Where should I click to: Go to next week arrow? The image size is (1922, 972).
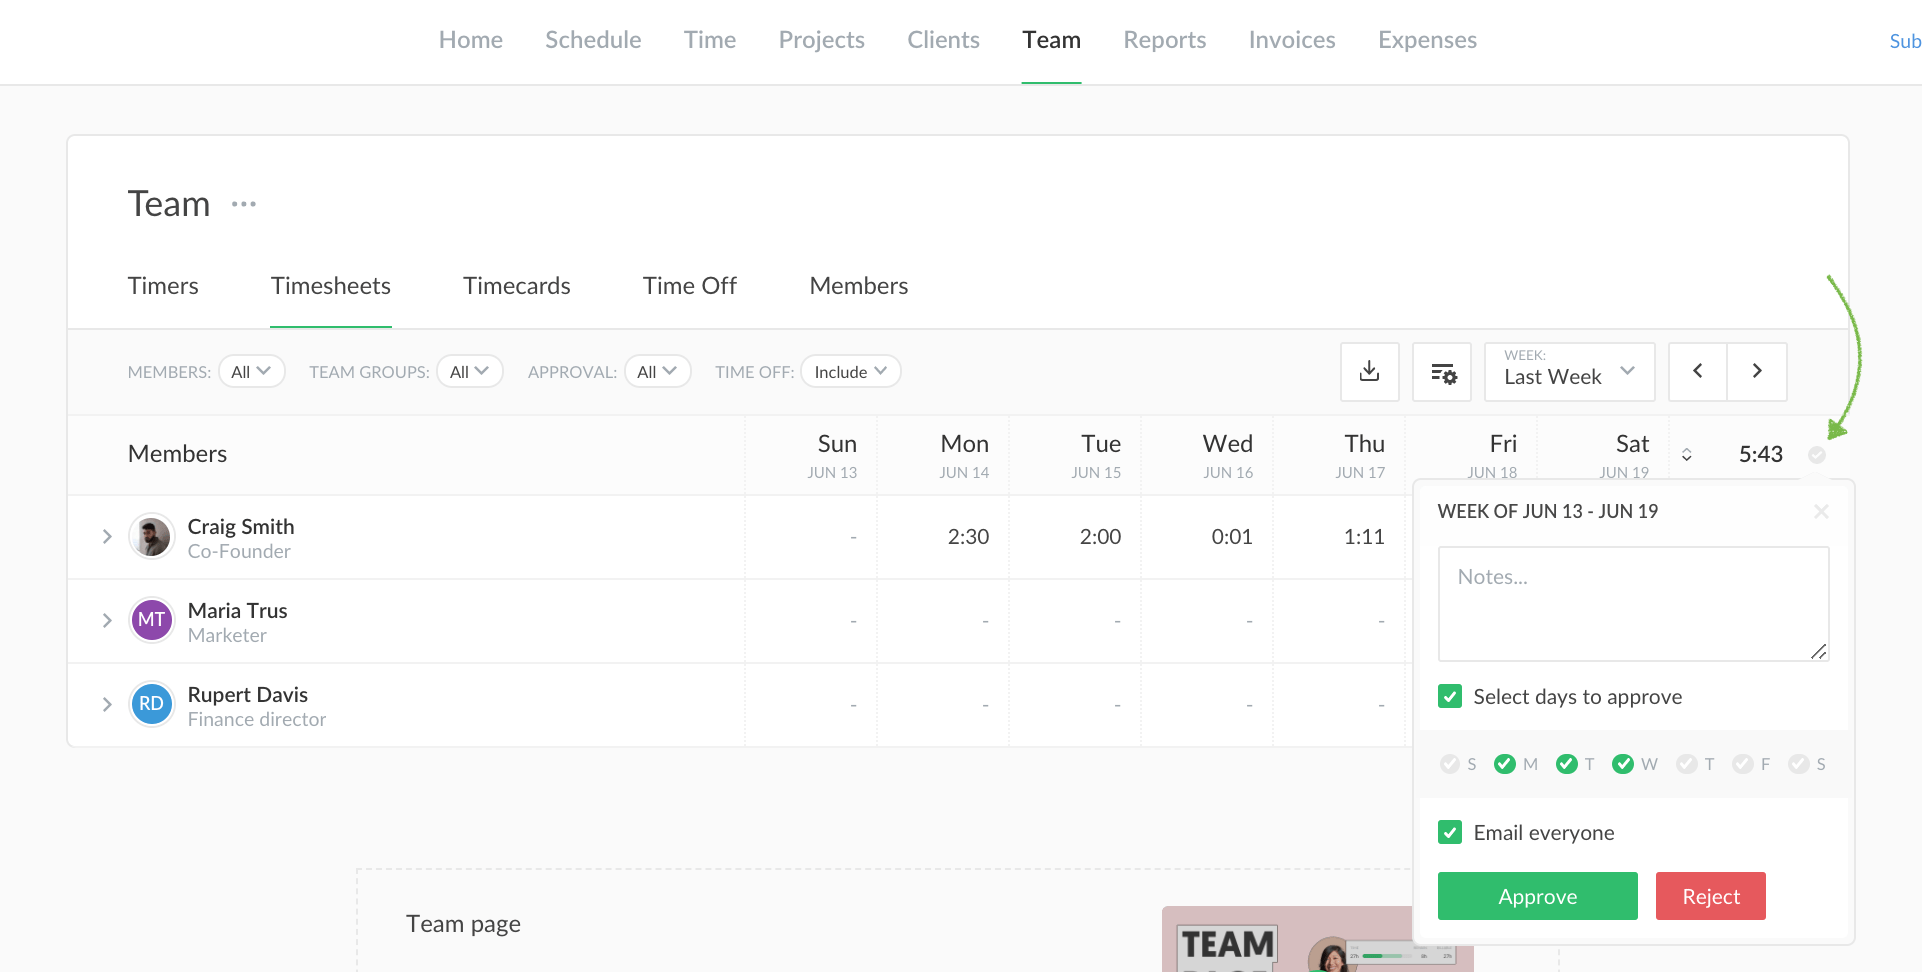(x=1757, y=371)
